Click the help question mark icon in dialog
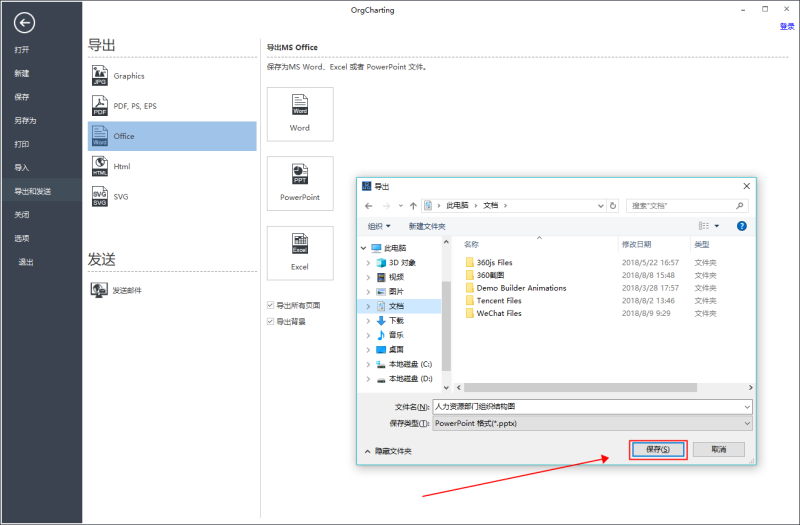Image resolution: width=800 pixels, height=525 pixels. pyautogui.click(x=741, y=226)
